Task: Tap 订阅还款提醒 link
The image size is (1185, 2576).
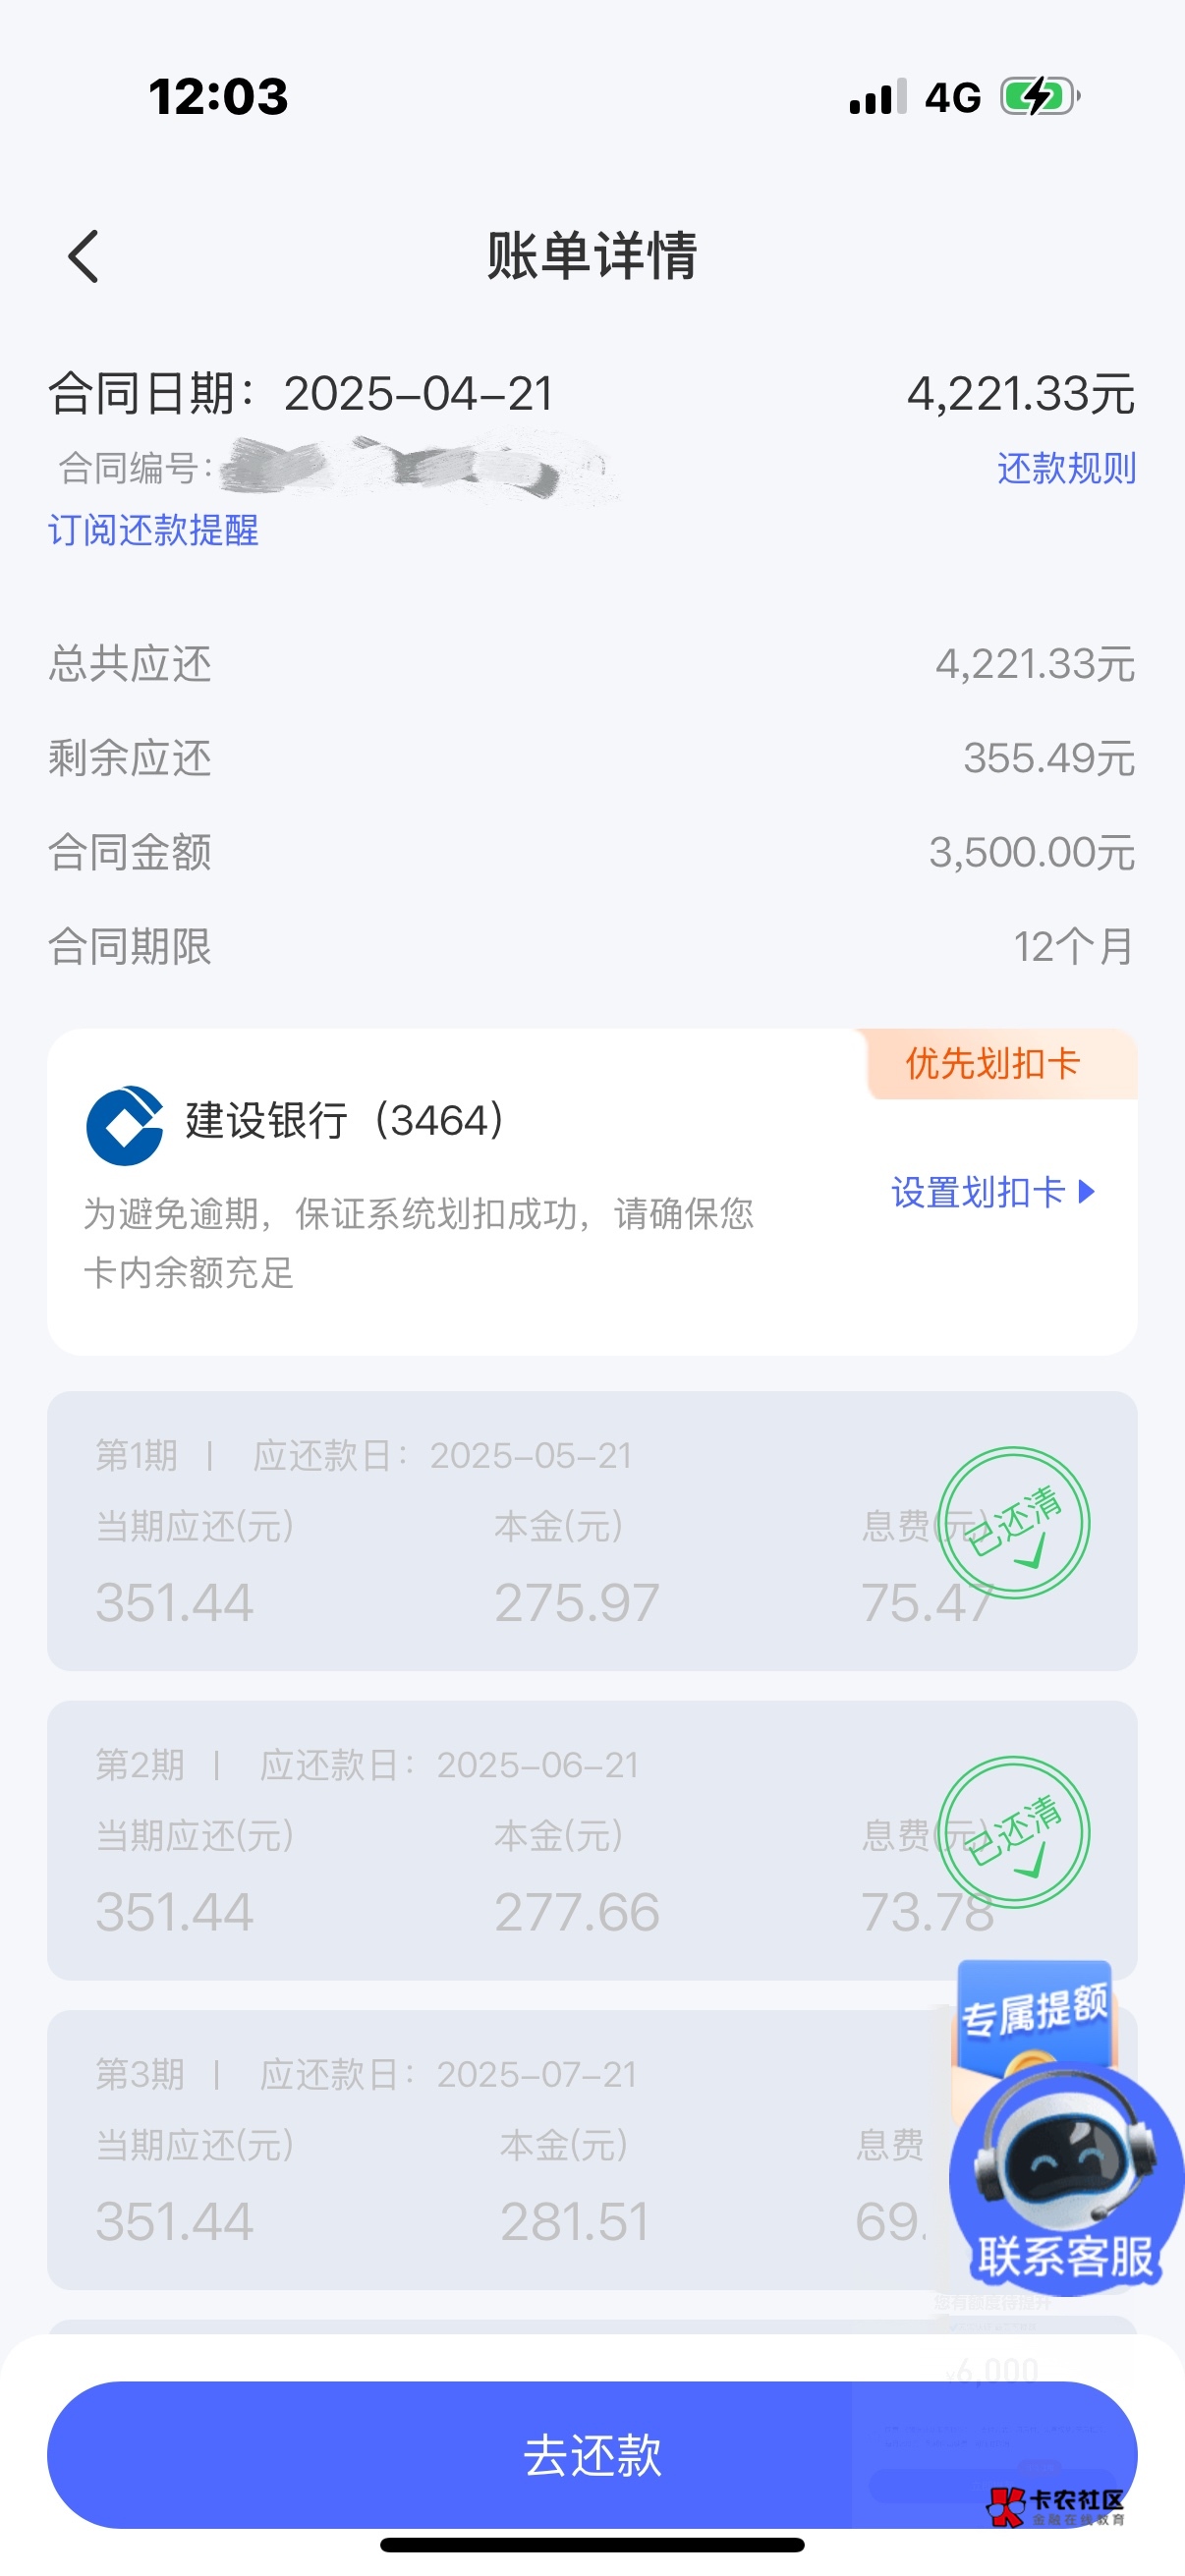Action: pyautogui.click(x=153, y=530)
